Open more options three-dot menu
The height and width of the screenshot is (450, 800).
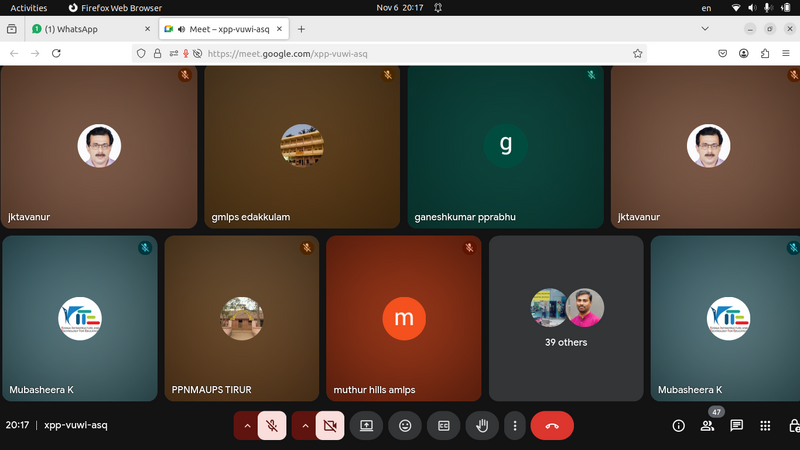click(514, 425)
